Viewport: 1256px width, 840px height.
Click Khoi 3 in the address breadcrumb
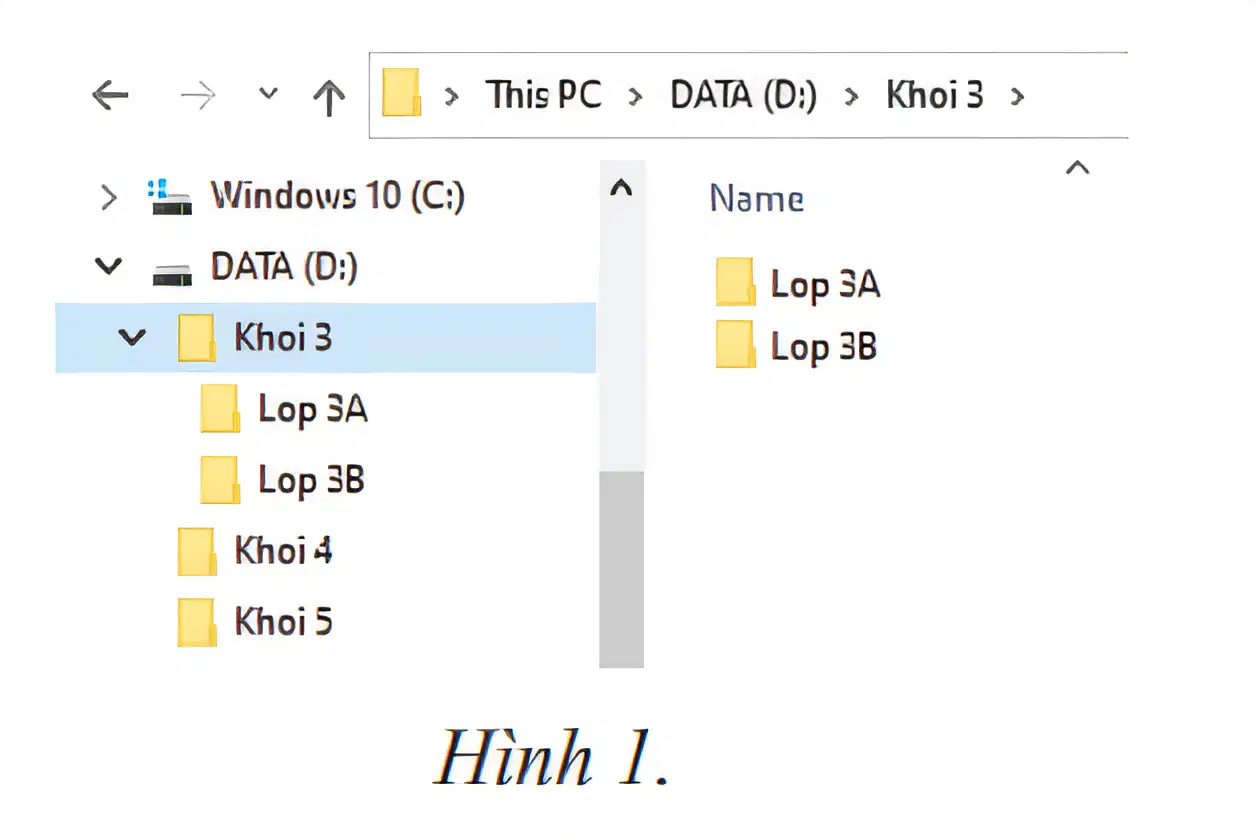935,95
